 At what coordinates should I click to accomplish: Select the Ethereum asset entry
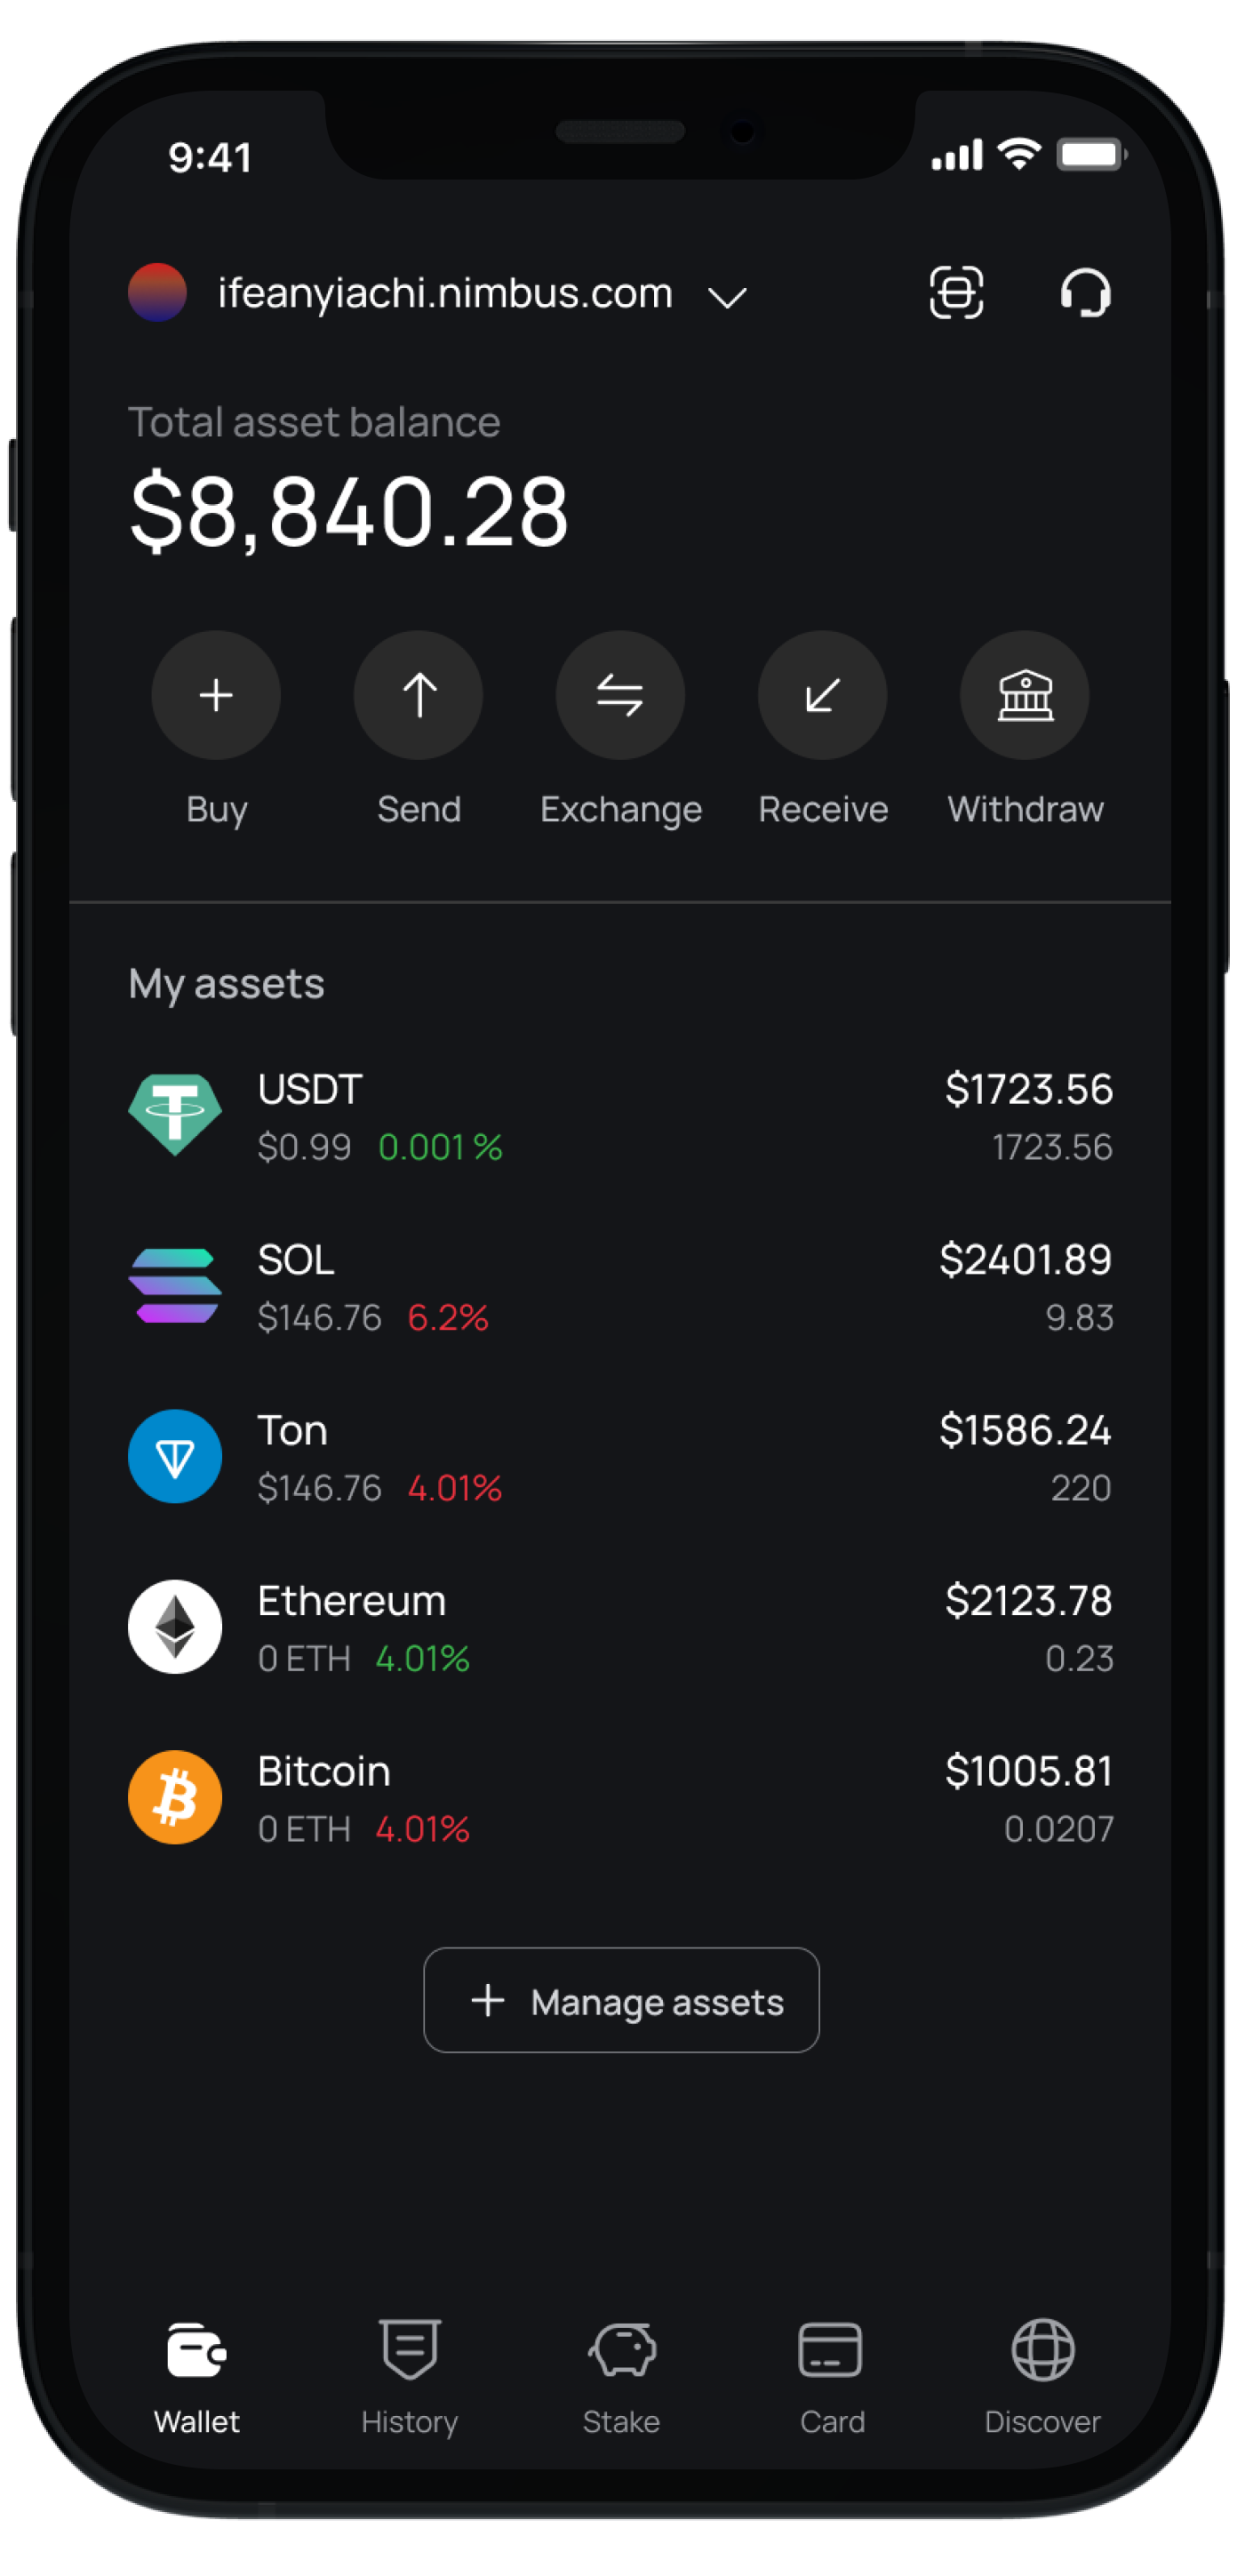pos(620,1628)
